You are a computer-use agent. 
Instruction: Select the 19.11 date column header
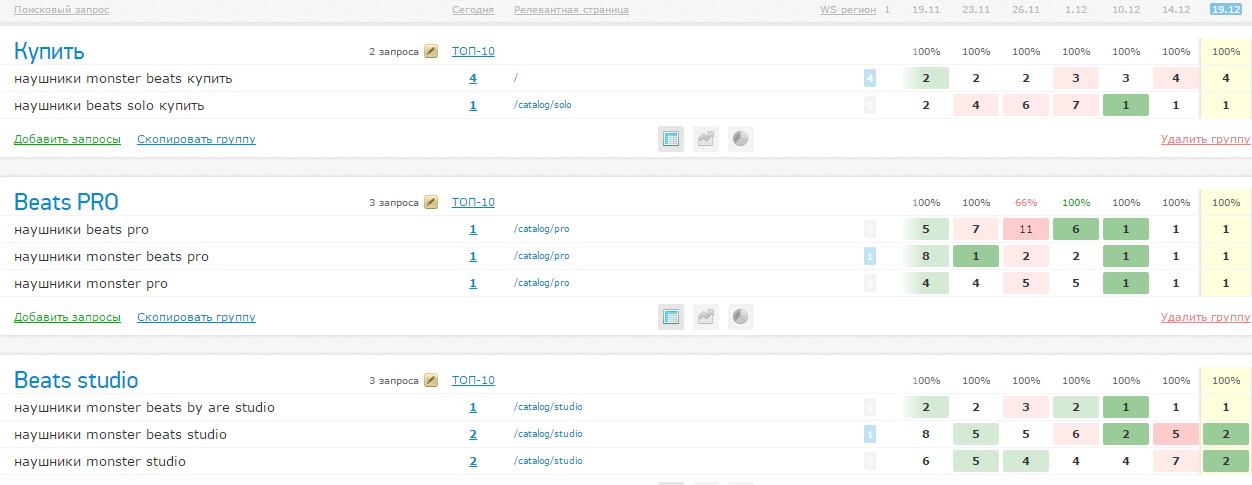[x=926, y=10]
